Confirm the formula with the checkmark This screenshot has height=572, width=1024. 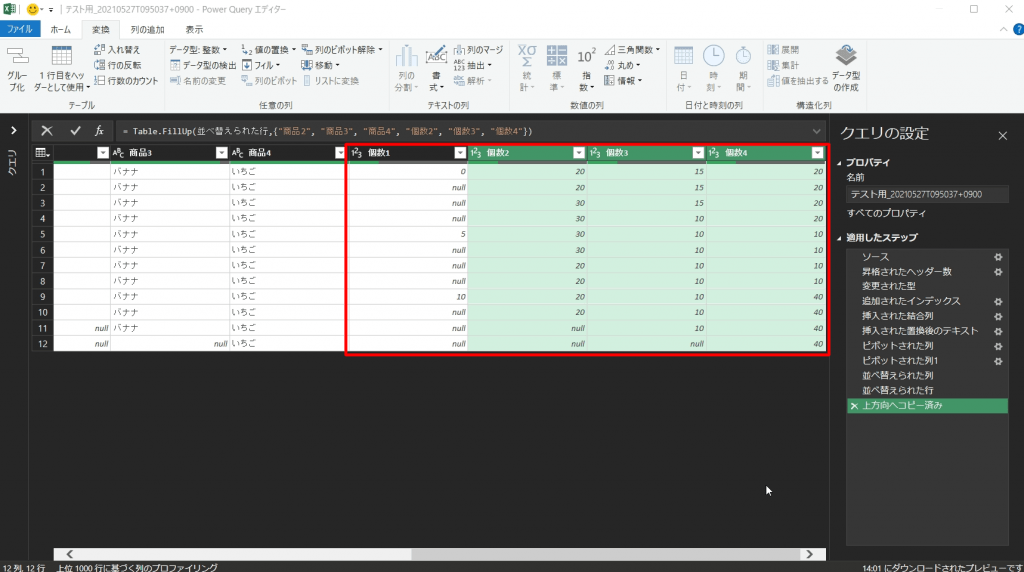(75, 131)
